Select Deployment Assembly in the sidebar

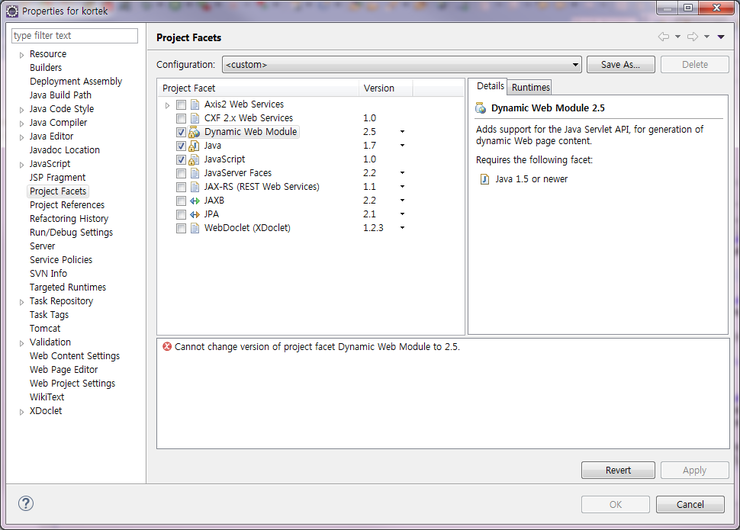pyautogui.click(x=76, y=81)
